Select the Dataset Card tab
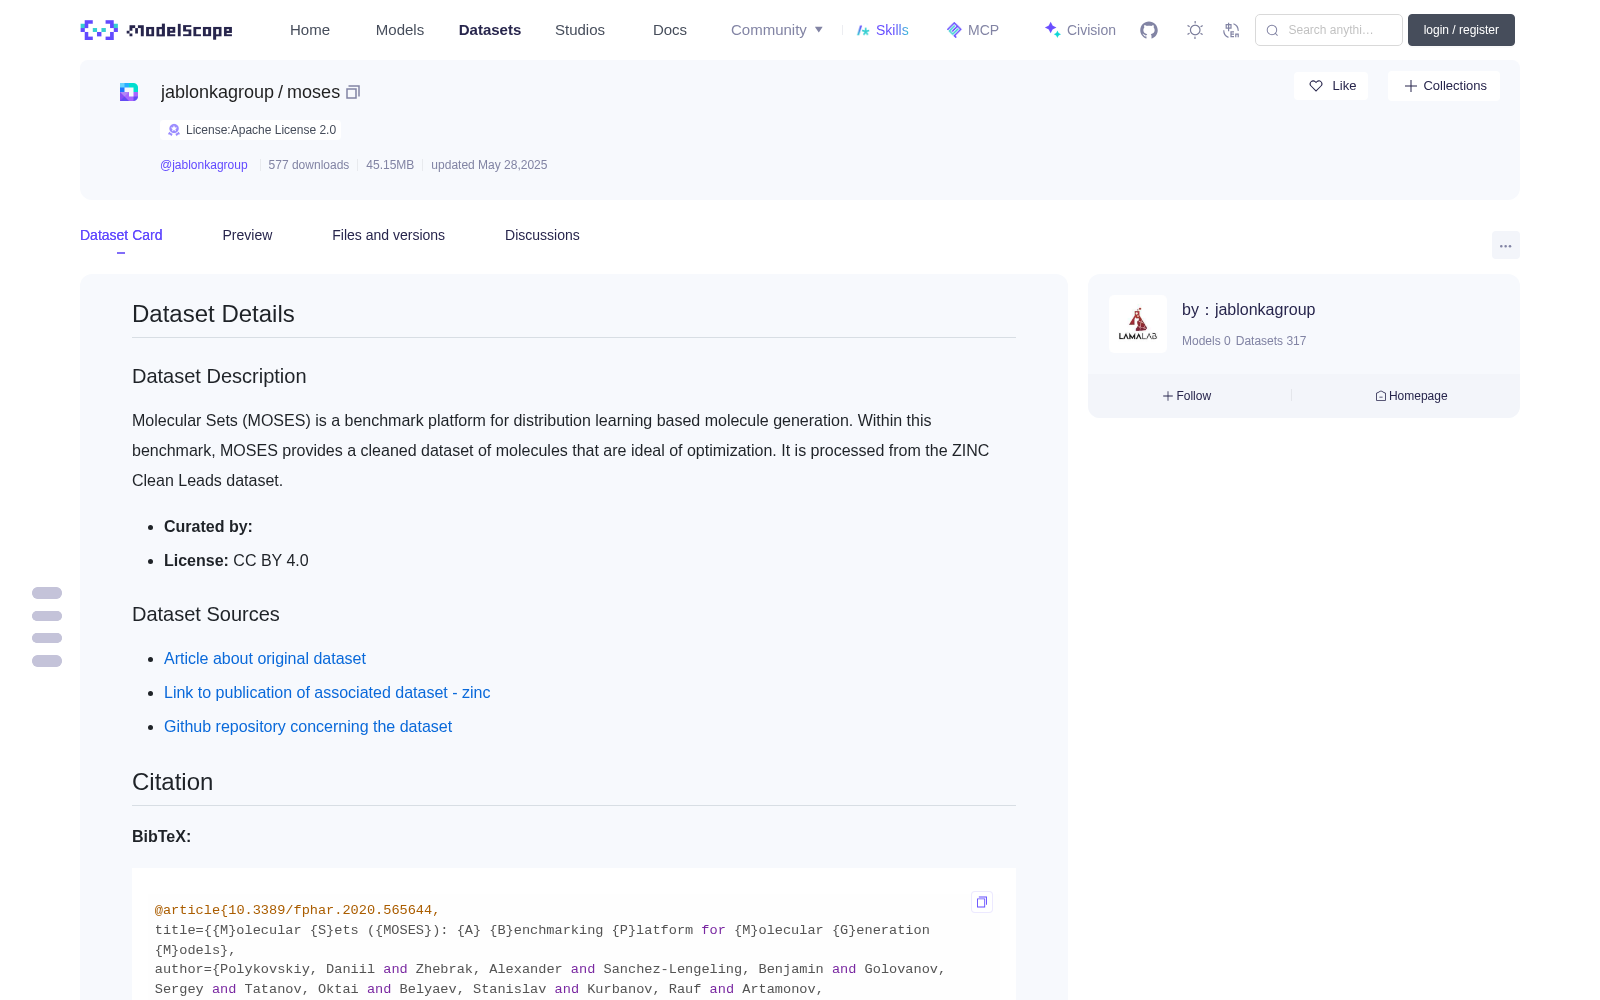This screenshot has height=1000, width=1600. click(x=121, y=235)
